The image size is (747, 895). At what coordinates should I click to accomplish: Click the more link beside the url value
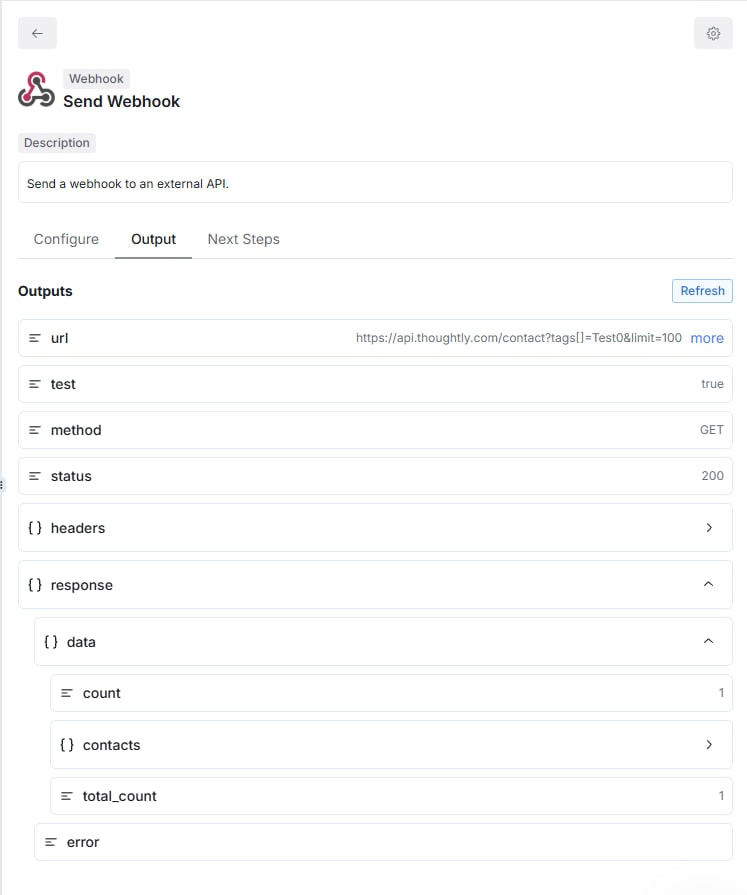[x=707, y=338]
